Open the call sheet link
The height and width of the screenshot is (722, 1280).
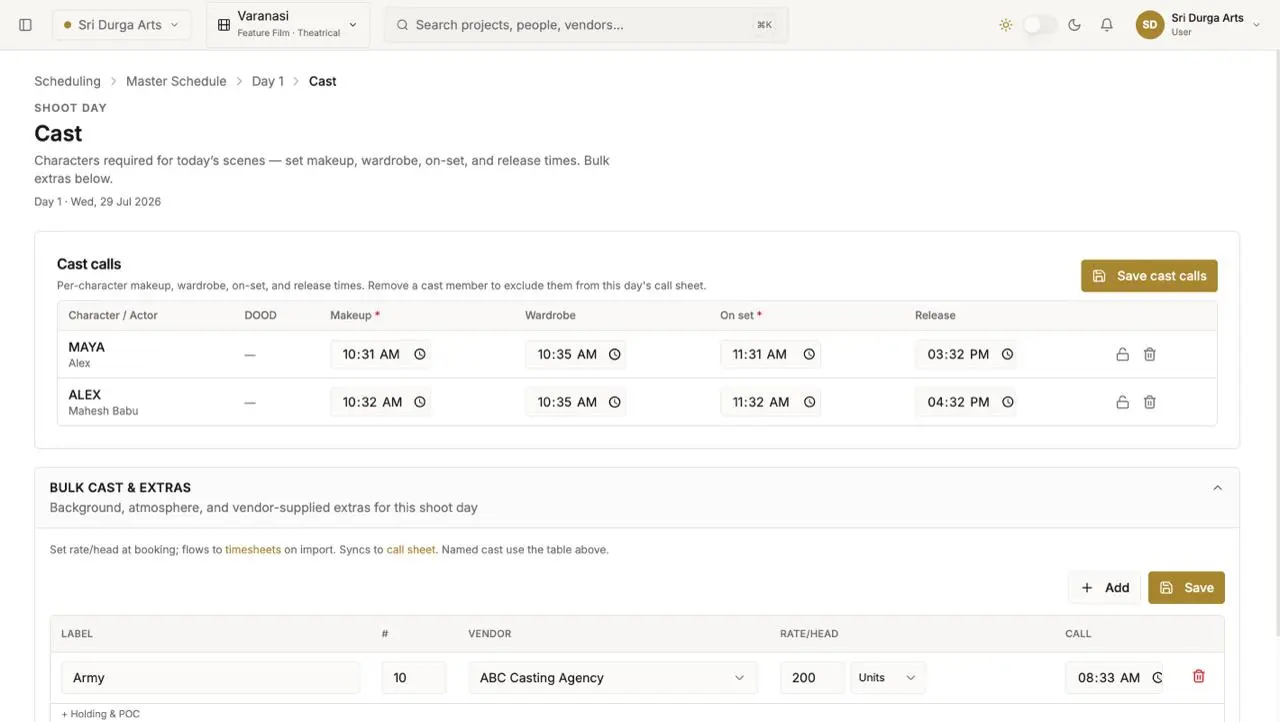click(411, 549)
